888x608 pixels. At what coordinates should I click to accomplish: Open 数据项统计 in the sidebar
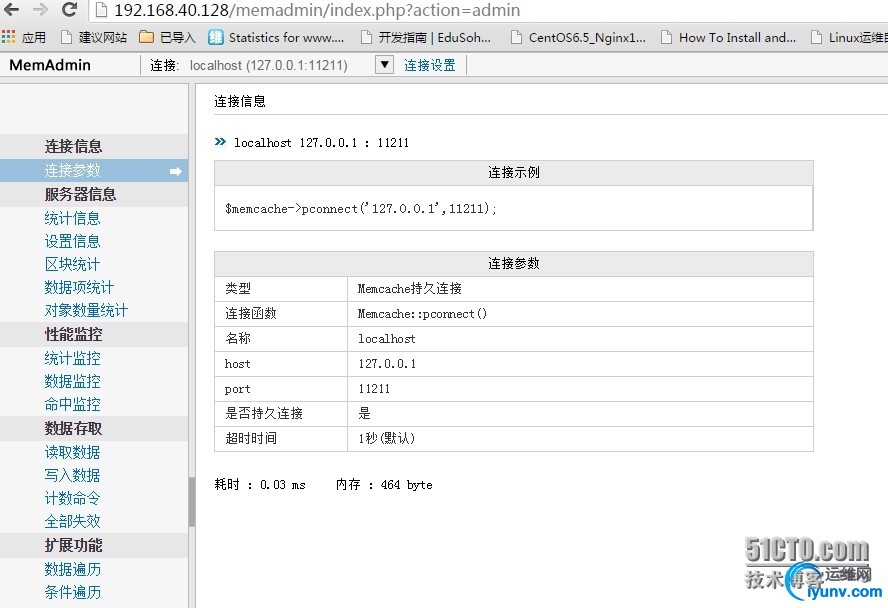point(79,288)
